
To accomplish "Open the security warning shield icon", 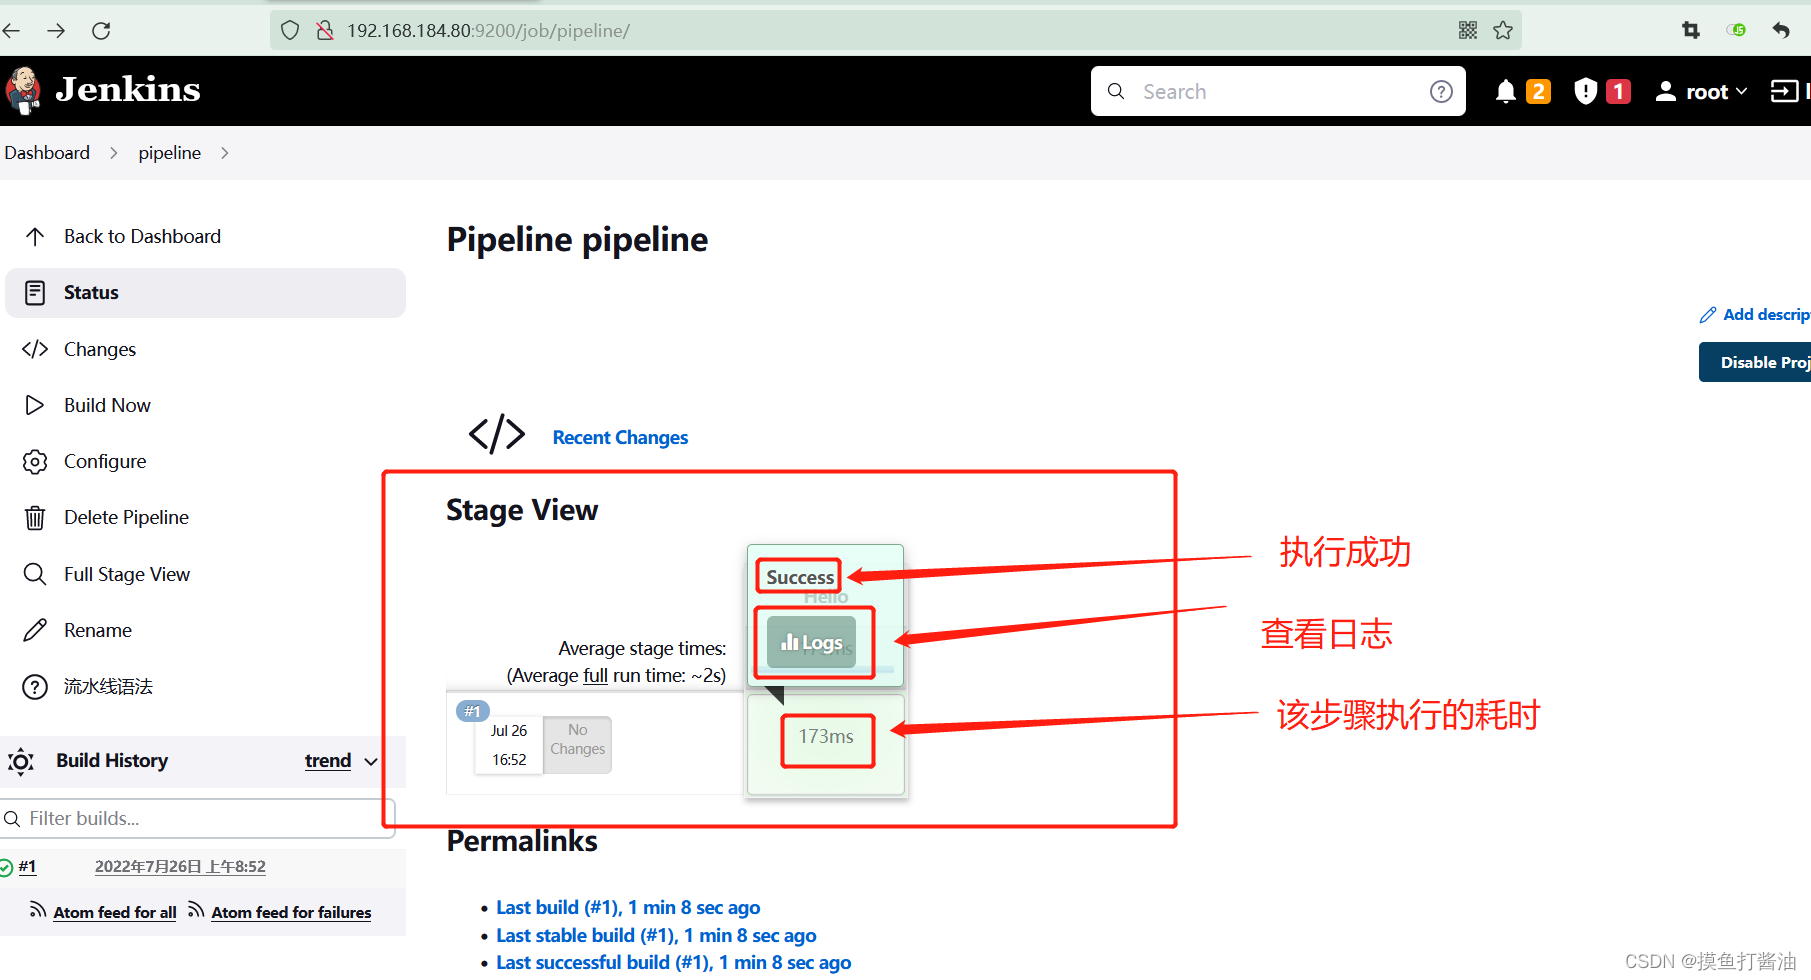I will [x=1585, y=92].
